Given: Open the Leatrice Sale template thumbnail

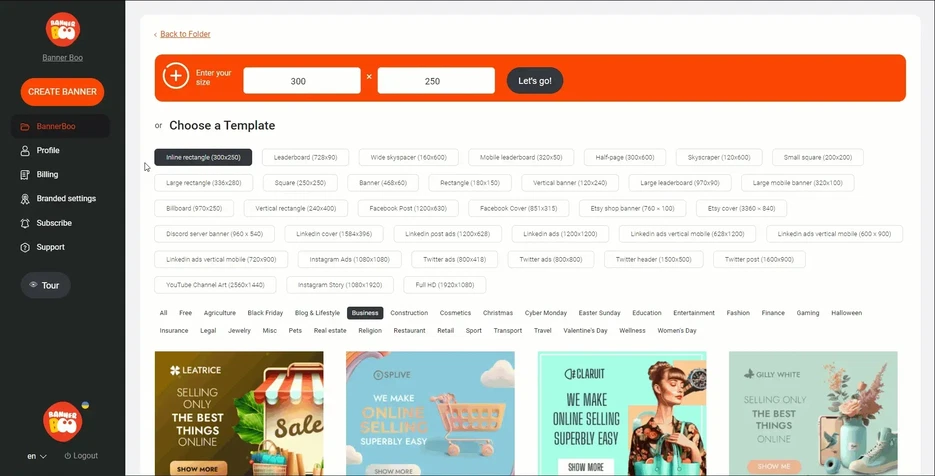Looking at the screenshot, I should point(239,412).
